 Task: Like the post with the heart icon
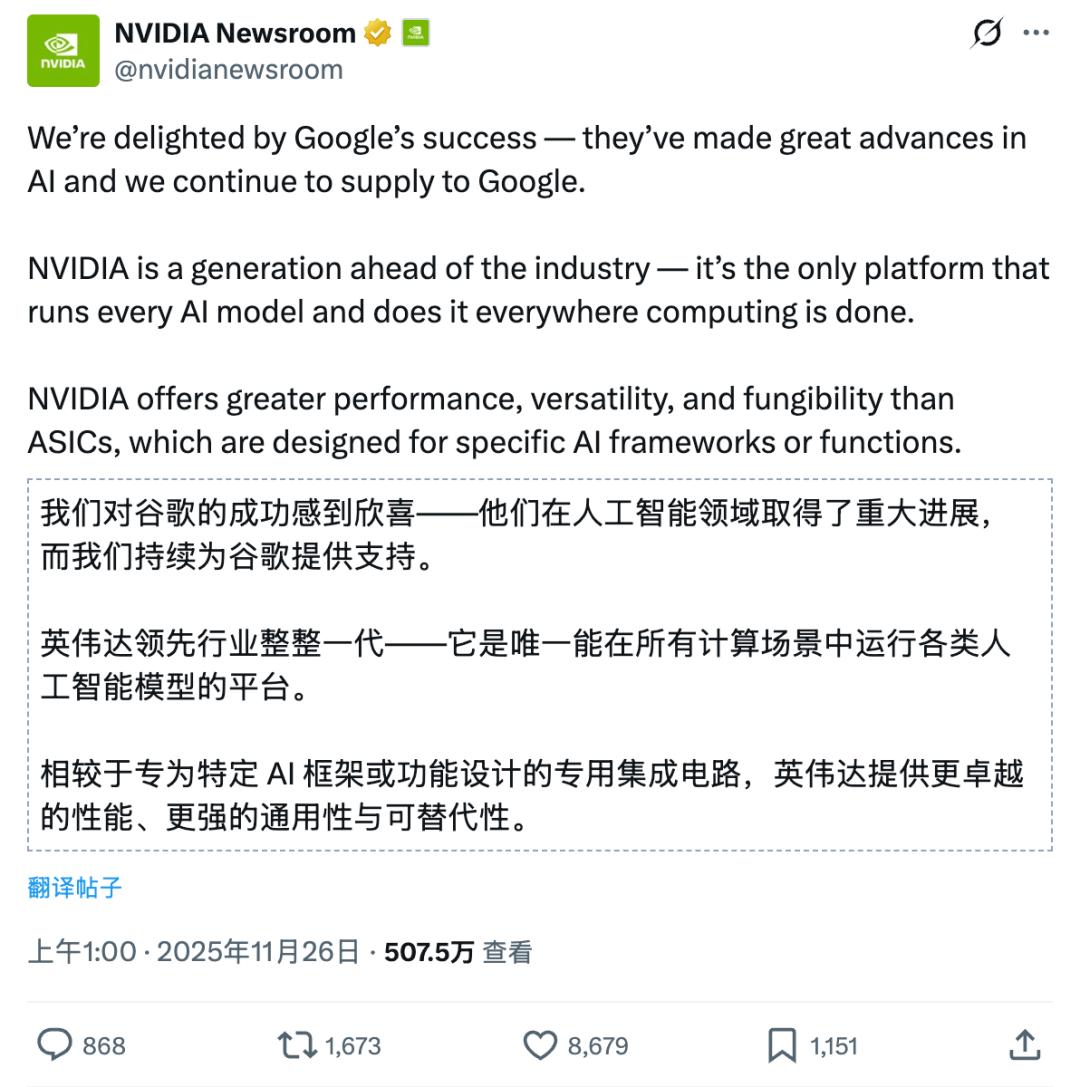click(540, 1046)
